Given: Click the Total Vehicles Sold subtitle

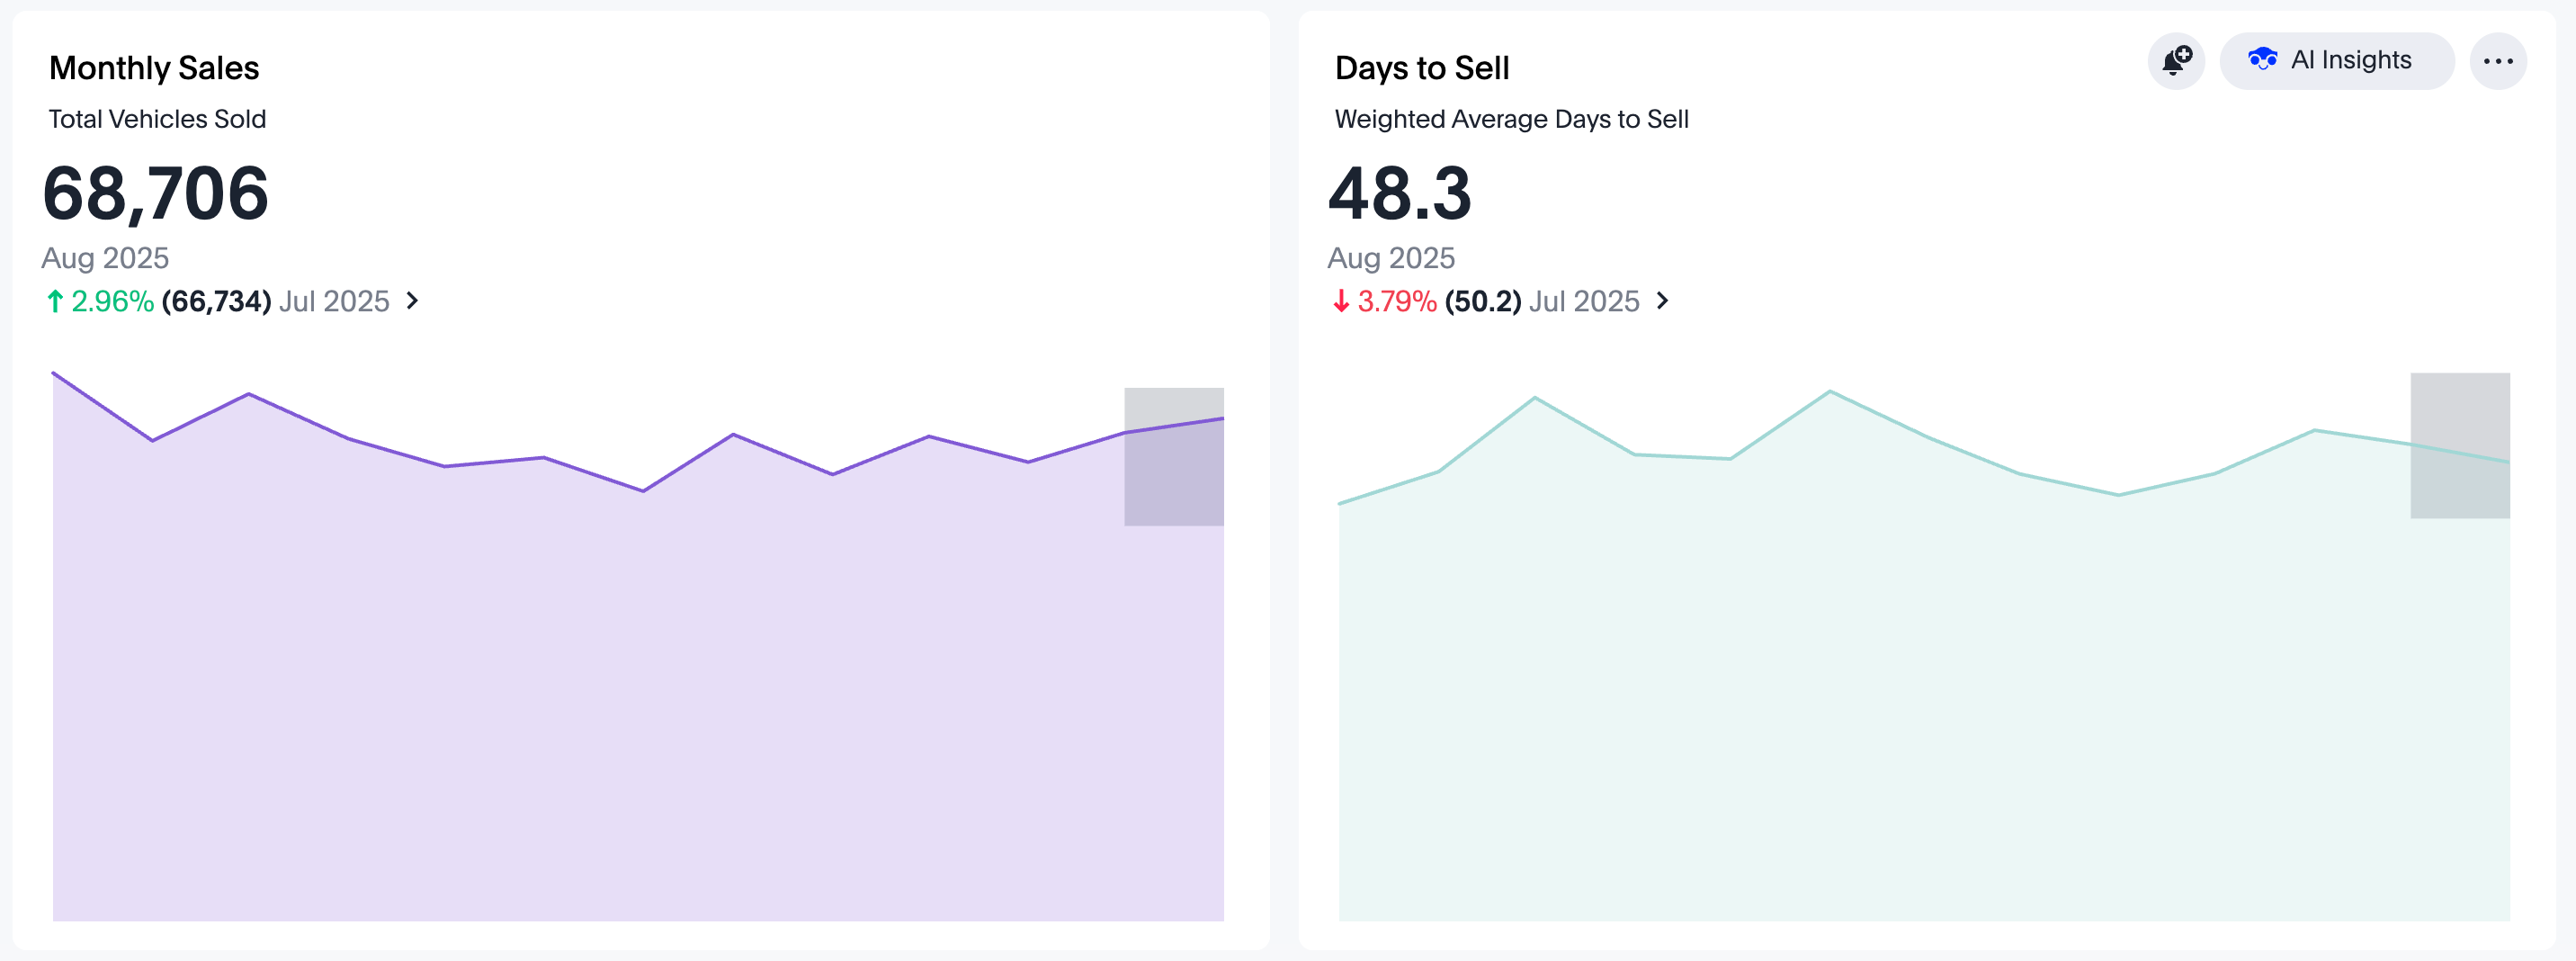Looking at the screenshot, I should [x=157, y=119].
